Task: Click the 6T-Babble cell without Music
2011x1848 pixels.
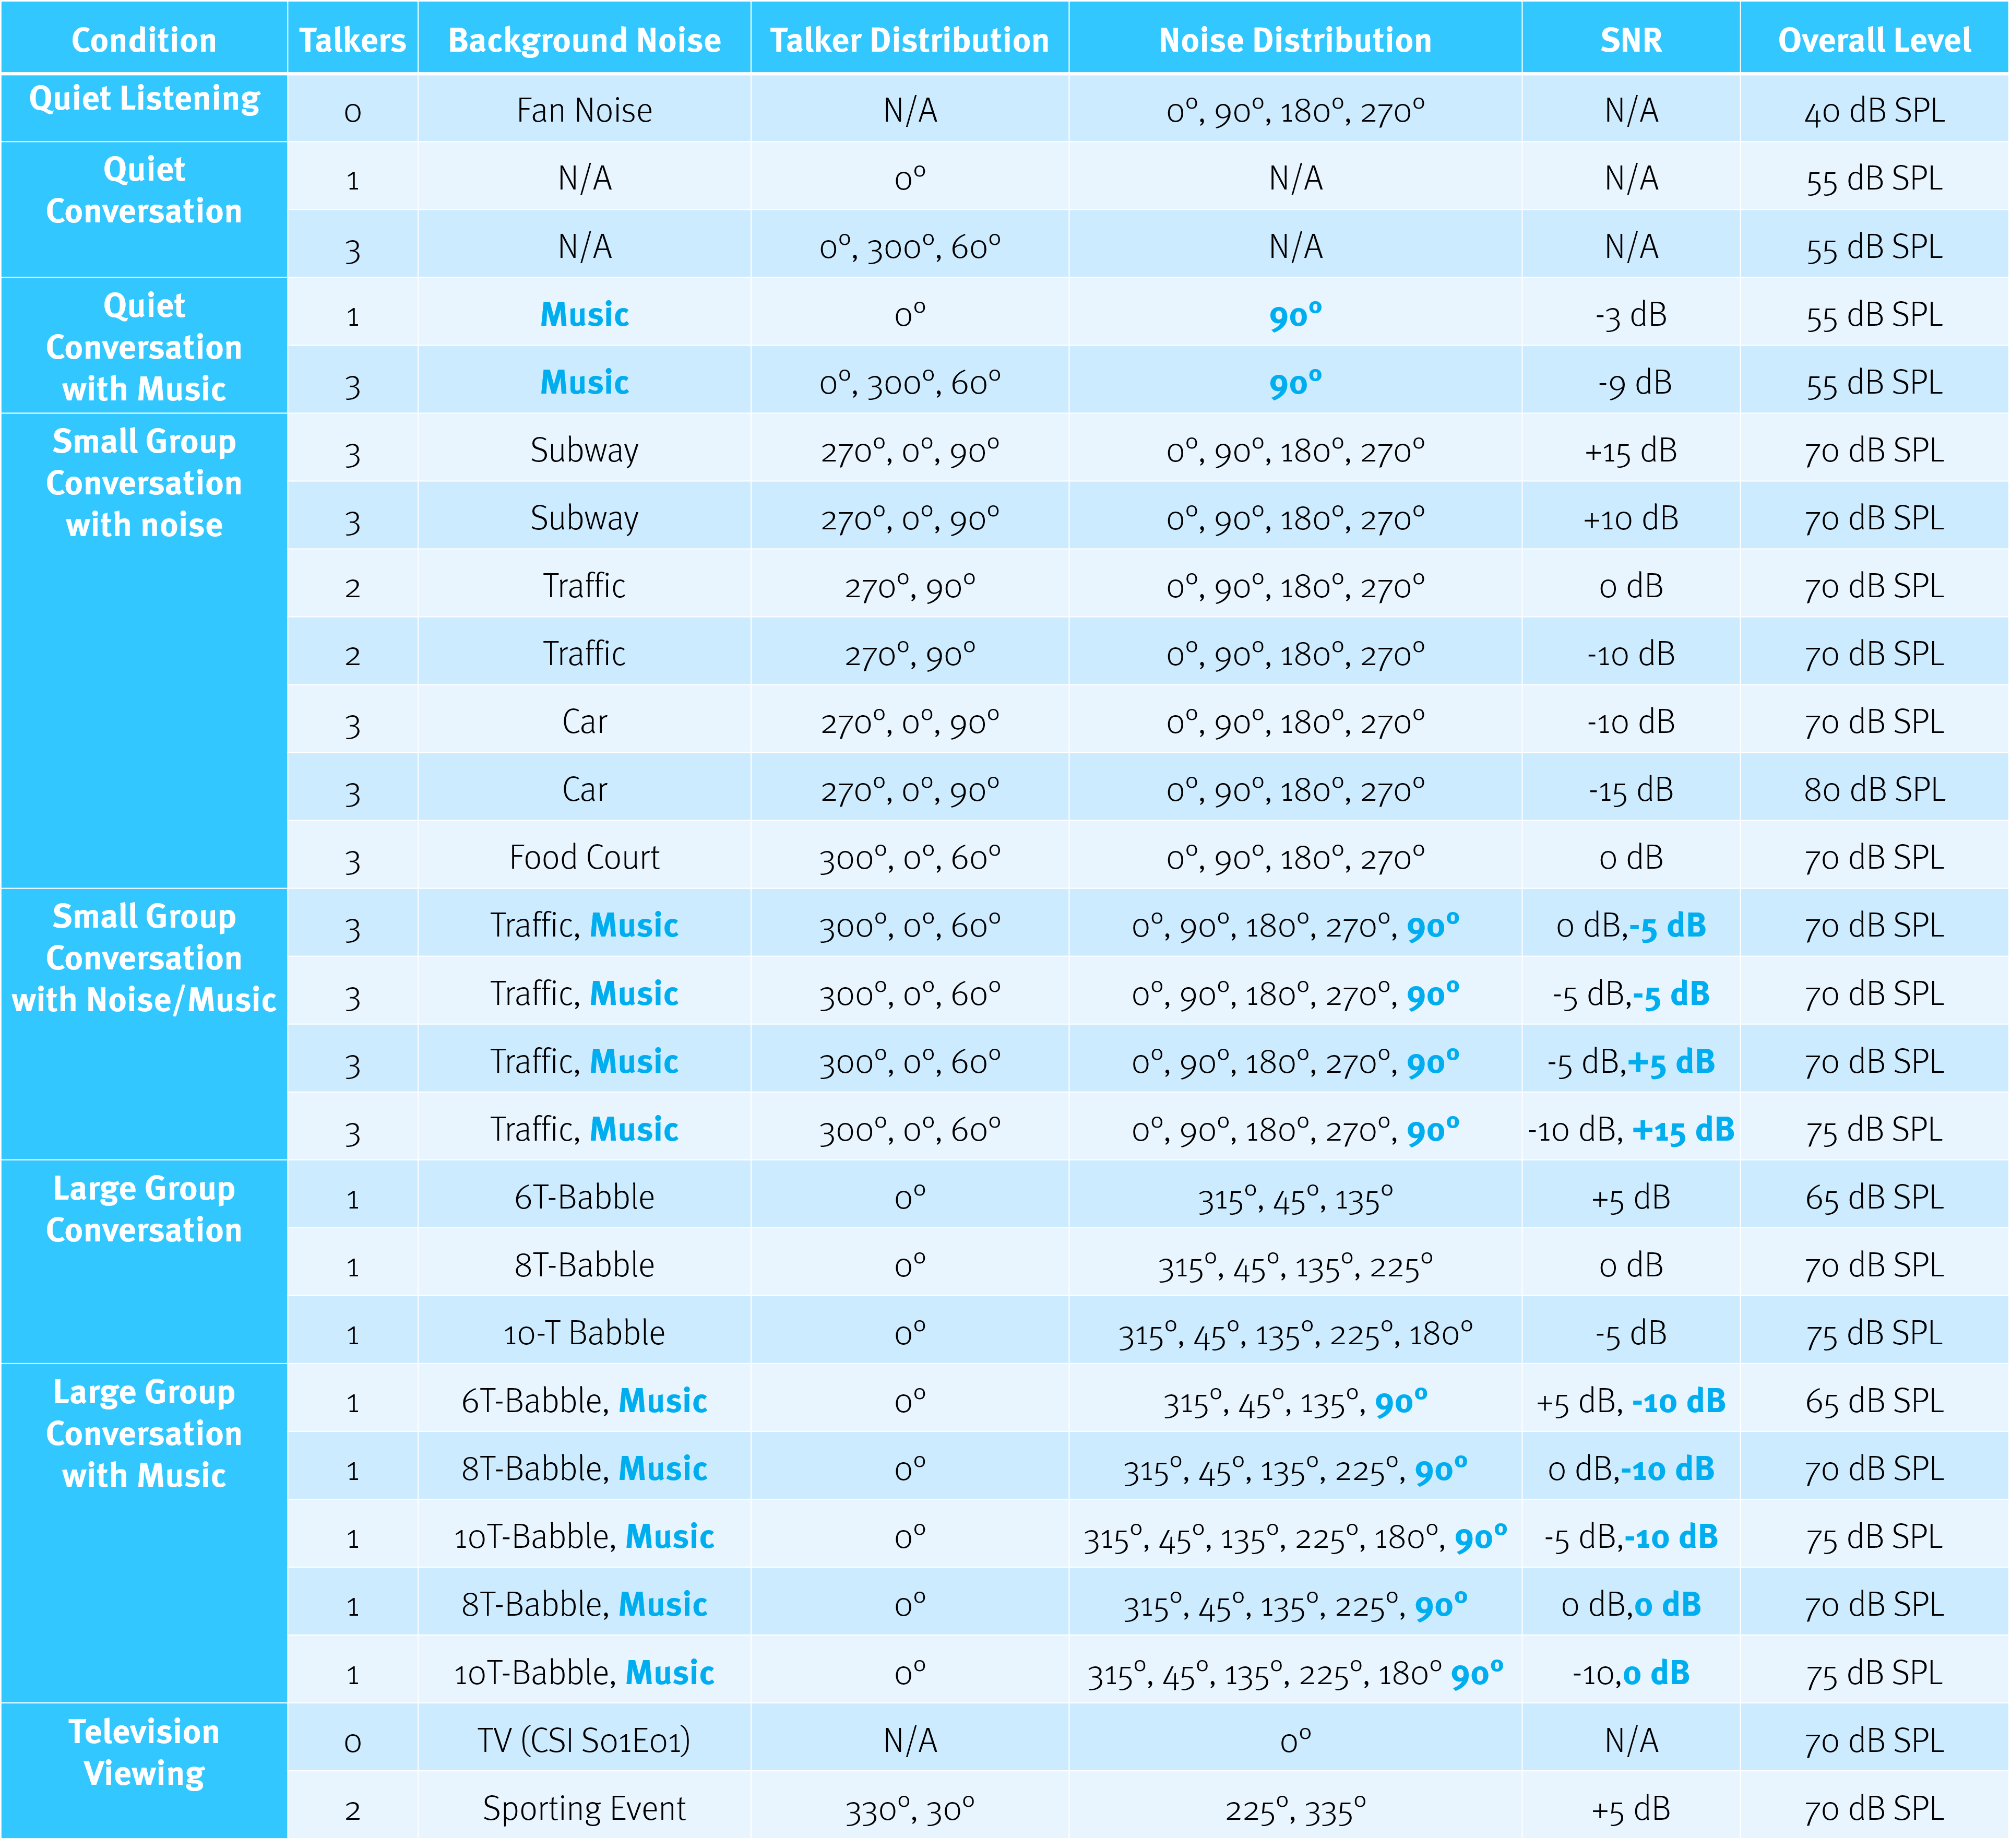Action: (x=584, y=1197)
